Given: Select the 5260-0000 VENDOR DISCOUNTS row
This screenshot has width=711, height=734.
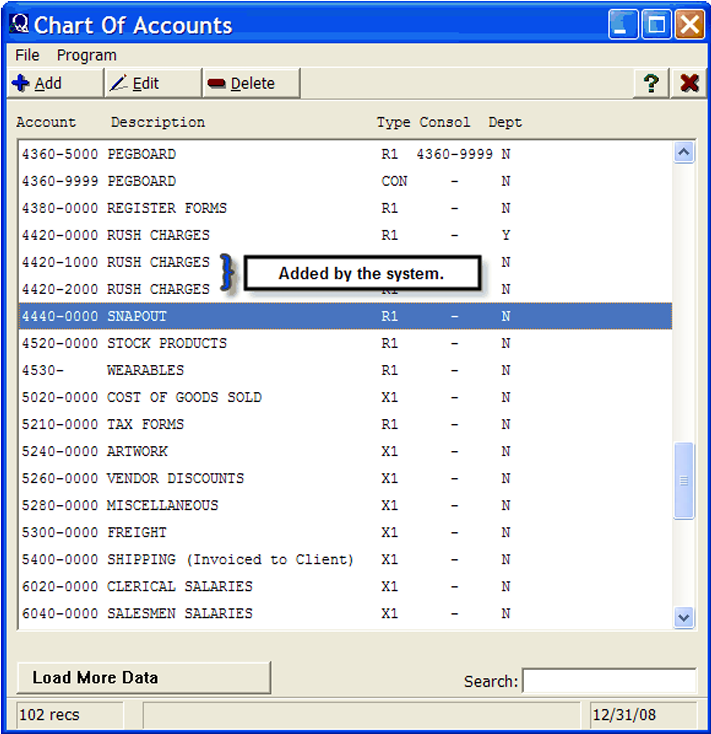Looking at the screenshot, I should click(x=345, y=478).
